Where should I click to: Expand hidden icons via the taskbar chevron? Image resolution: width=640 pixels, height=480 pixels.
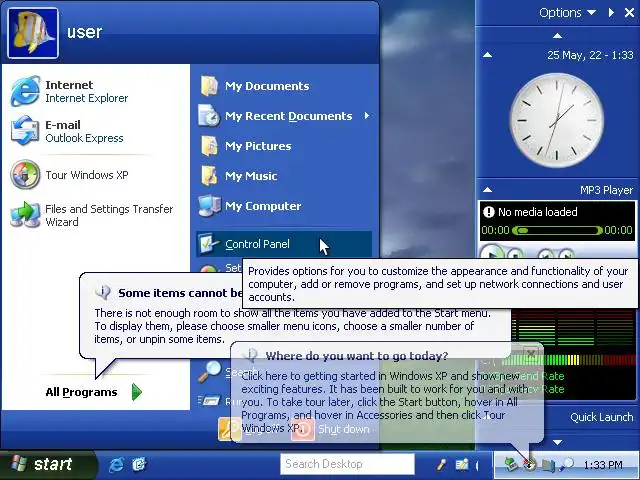(x=477, y=465)
